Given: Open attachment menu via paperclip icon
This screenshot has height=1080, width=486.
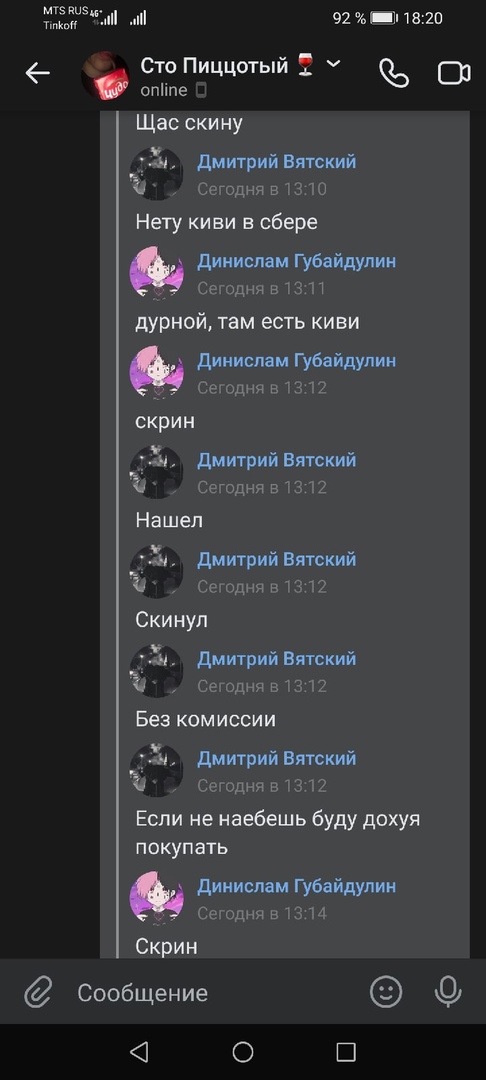Looking at the screenshot, I should [x=39, y=993].
